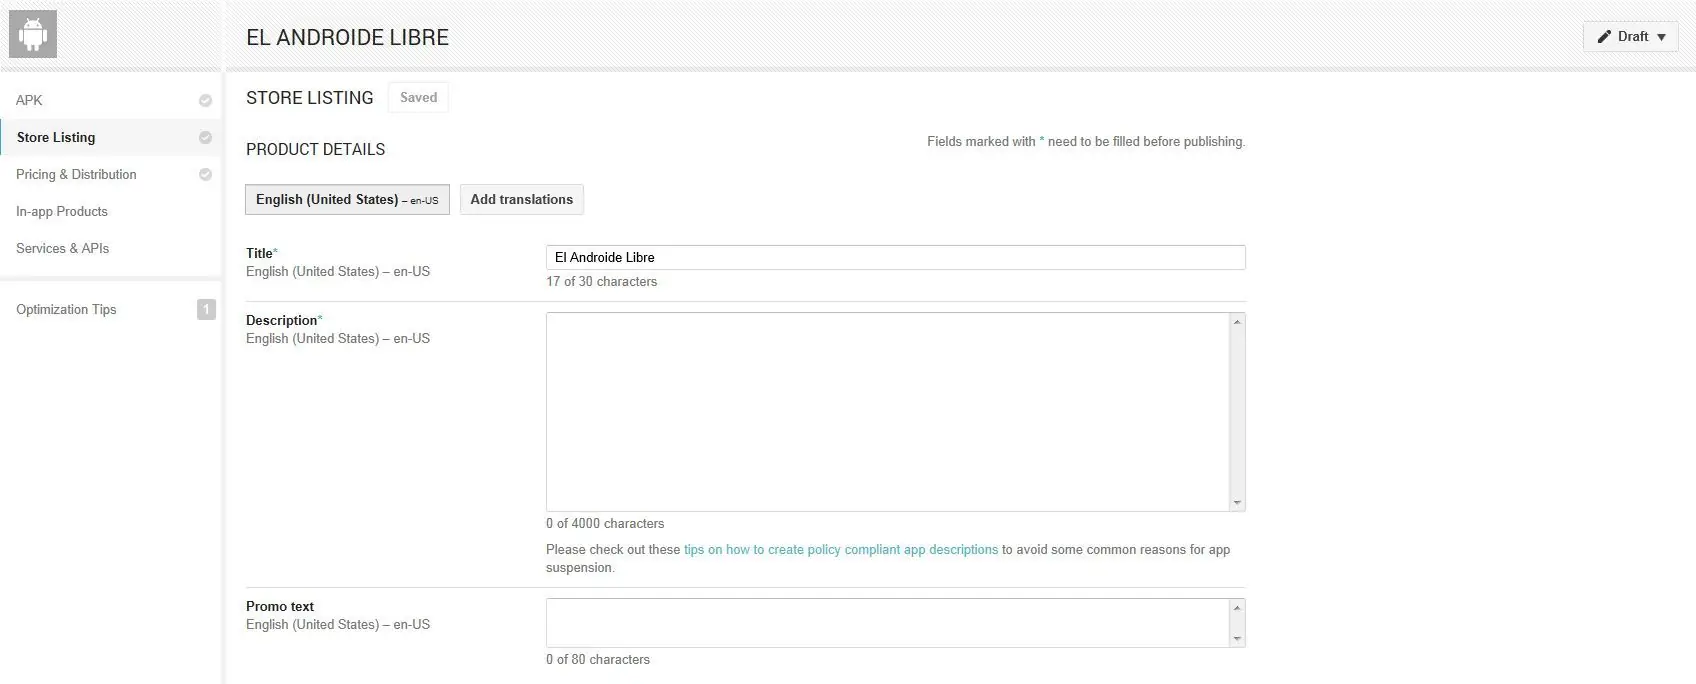This screenshot has height=684, width=1696.
Task: Click the checkmark icon next to Pricing & Distribution
Action: tap(205, 174)
